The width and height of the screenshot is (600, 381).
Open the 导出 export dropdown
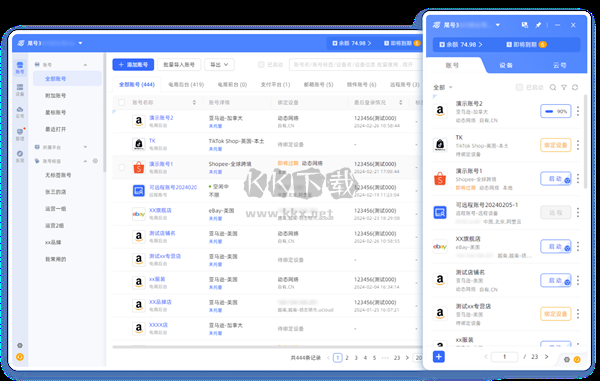pyautogui.click(x=219, y=65)
